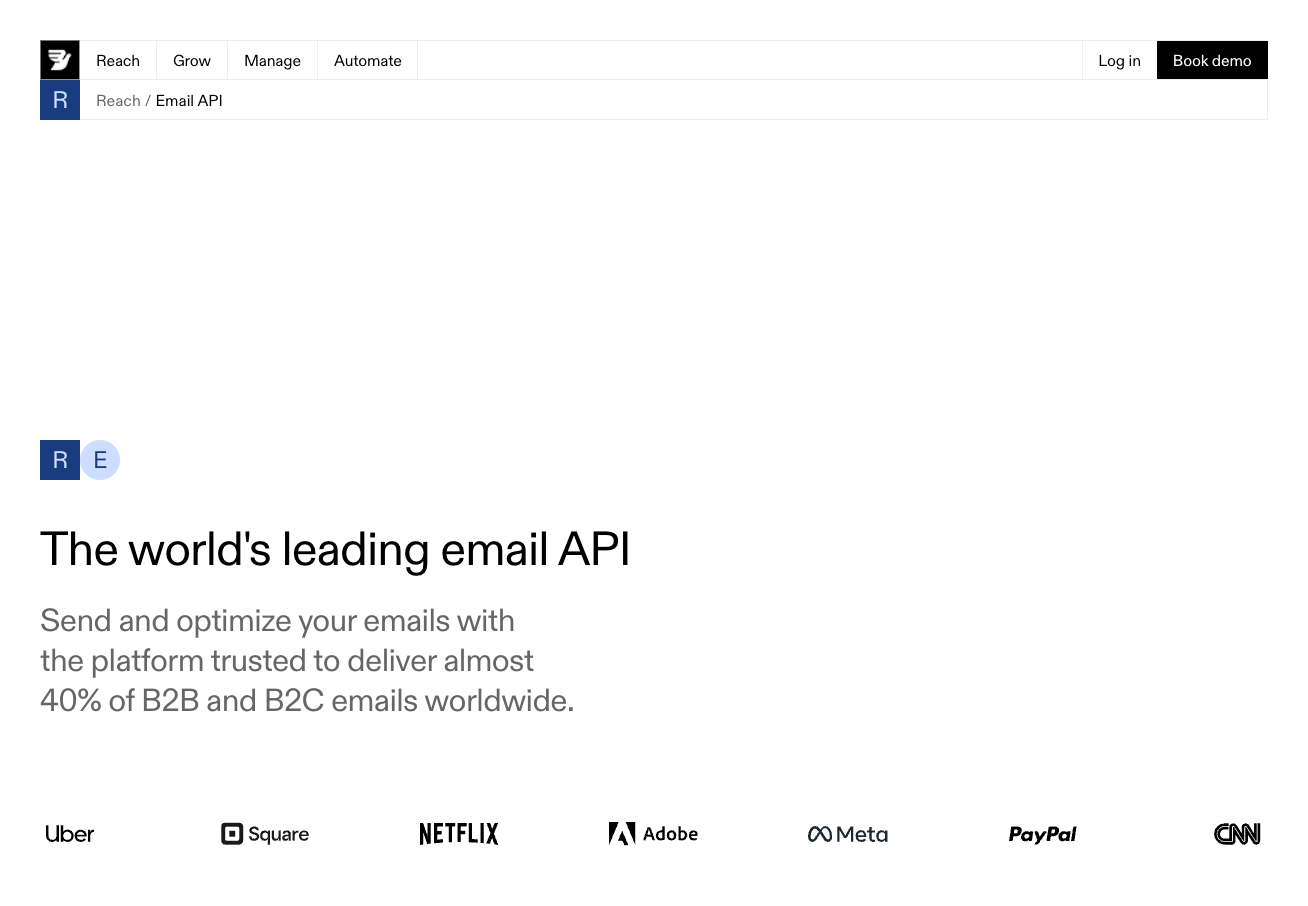Screen dimensions: 1308x906
Task: Open the Automate navigation menu
Action: [367, 60]
